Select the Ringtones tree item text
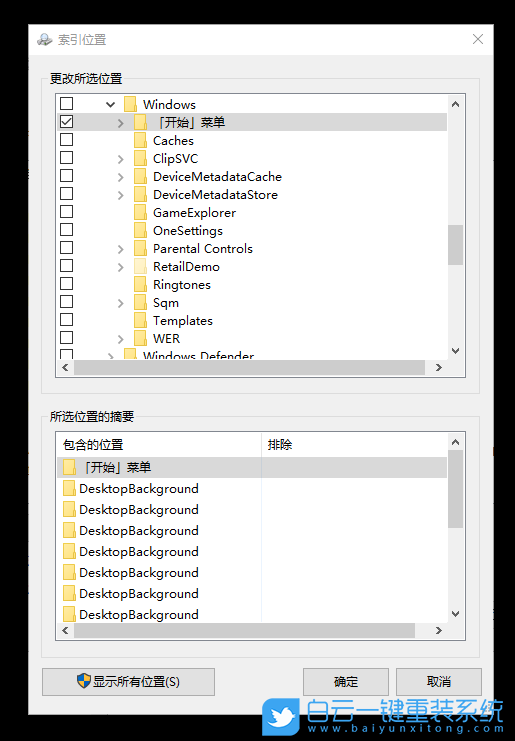Image resolution: width=515 pixels, height=741 pixels. point(181,285)
